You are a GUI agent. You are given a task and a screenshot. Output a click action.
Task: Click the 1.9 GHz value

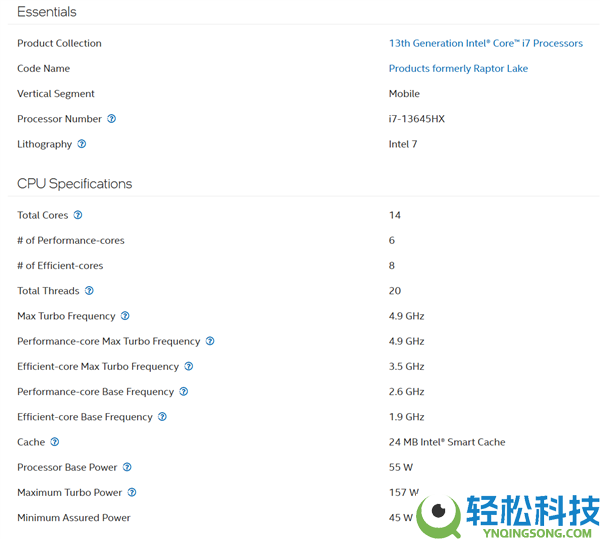click(x=406, y=417)
